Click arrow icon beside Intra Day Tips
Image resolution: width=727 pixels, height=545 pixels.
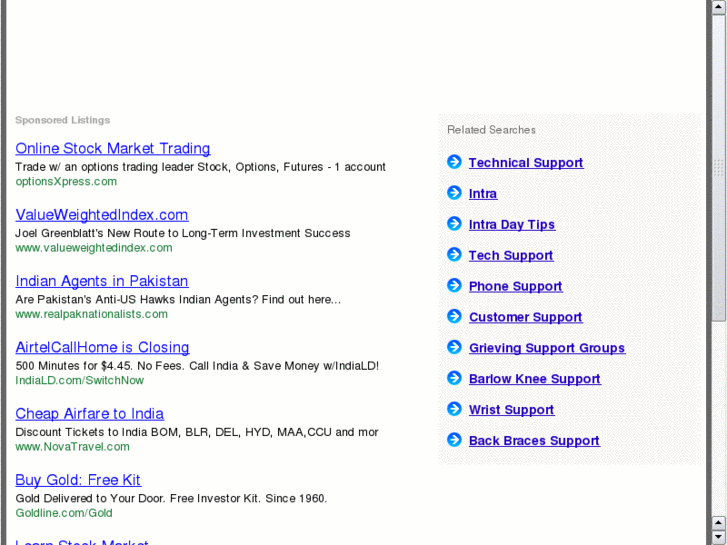pos(454,224)
